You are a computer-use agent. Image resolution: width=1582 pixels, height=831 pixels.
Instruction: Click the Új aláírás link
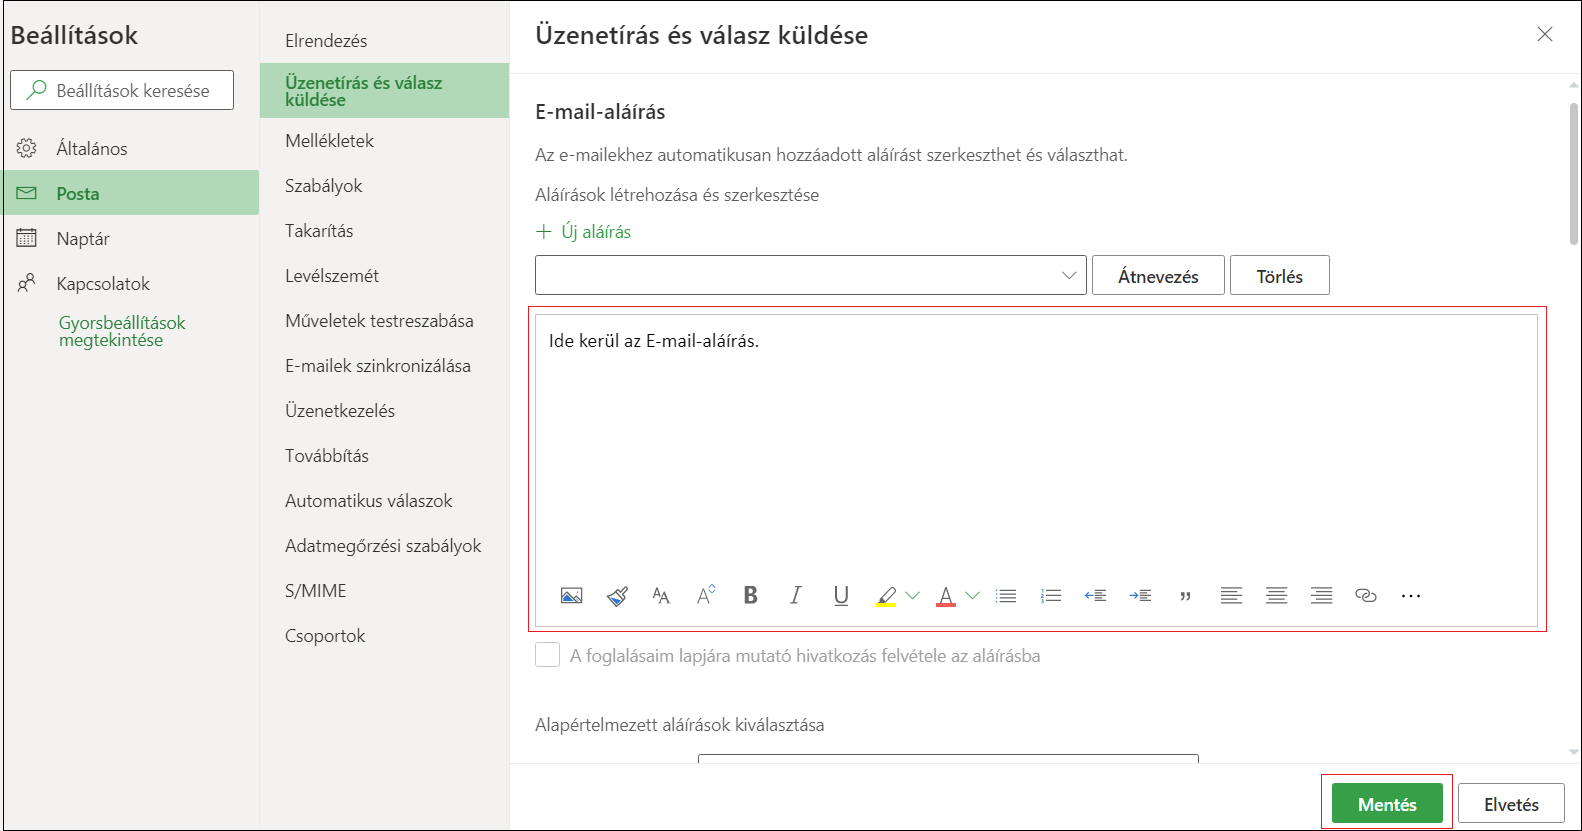click(x=596, y=231)
